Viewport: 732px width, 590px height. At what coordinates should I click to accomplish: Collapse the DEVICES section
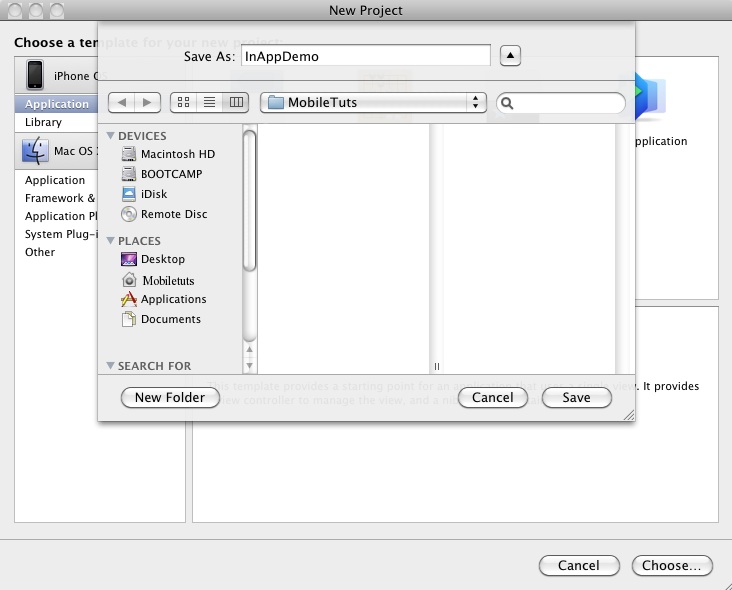pyautogui.click(x=111, y=135)
